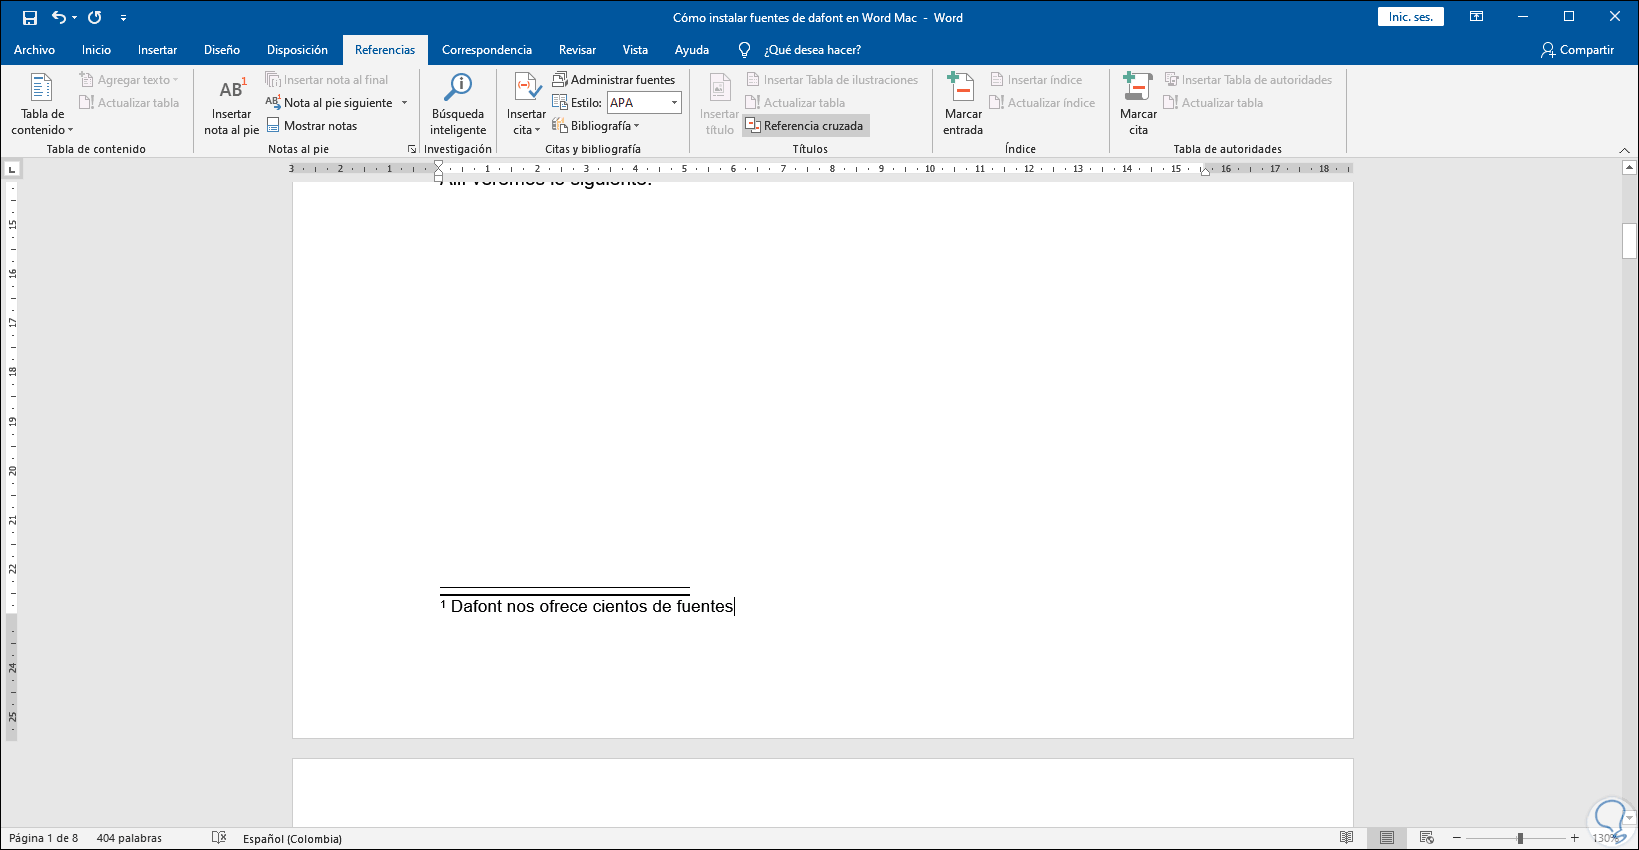Click the Inic. ses. sign-in button

click(x=1410, y=17)
